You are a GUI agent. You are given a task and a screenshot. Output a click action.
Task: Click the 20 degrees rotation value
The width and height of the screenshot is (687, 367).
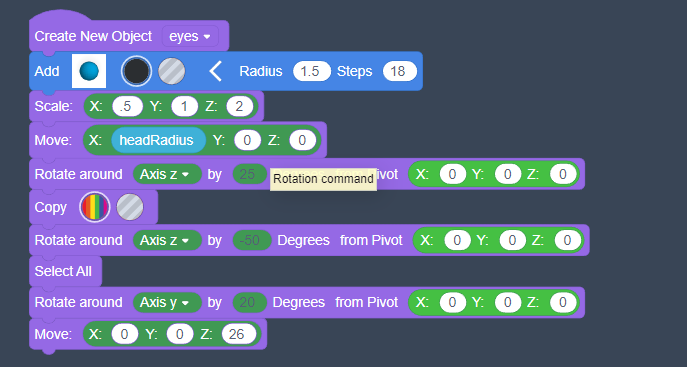[x=249, y=302]
